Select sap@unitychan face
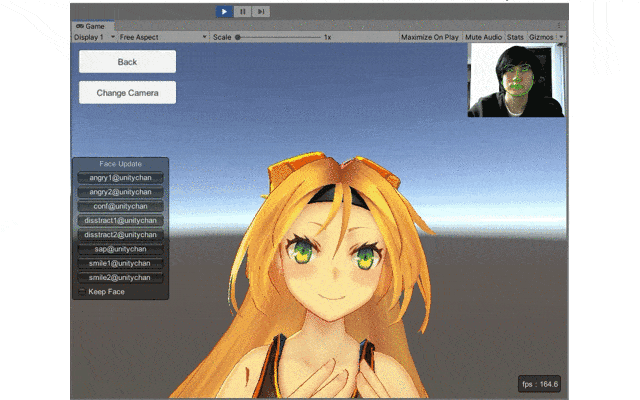This screenshot has width=640, height=400. (x=120, y=249)
